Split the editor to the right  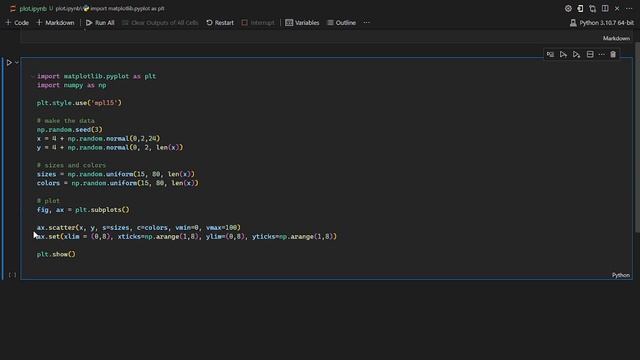click(605, 8)
